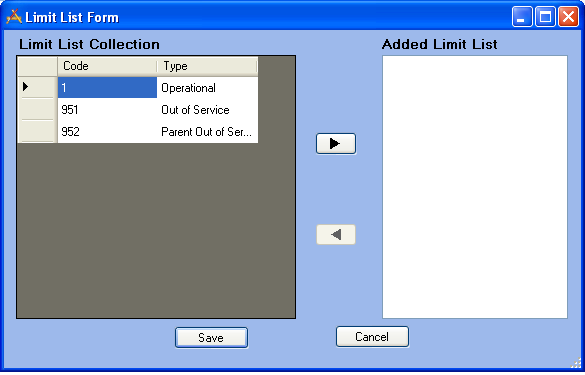Minimize the Limit List Form window

(x=522, y=16)
